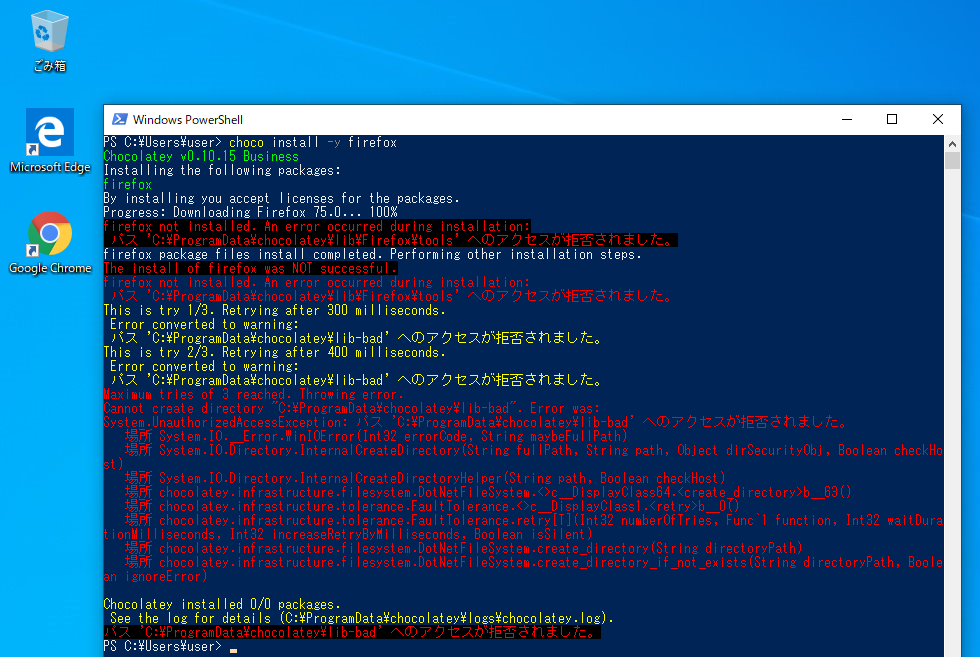The image size is (980, 657).
Task: Click the PowerShell scrollbar up arrow
Action: (x=952, y=144)
